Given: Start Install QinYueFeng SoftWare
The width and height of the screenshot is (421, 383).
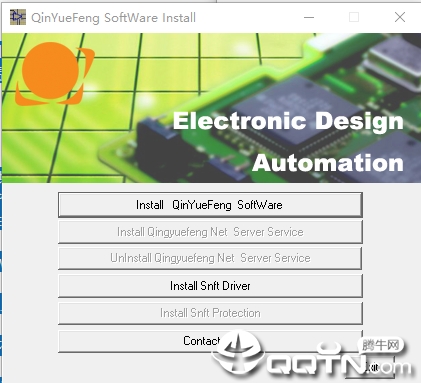Looking at the screenshot, I should point(210,205).
